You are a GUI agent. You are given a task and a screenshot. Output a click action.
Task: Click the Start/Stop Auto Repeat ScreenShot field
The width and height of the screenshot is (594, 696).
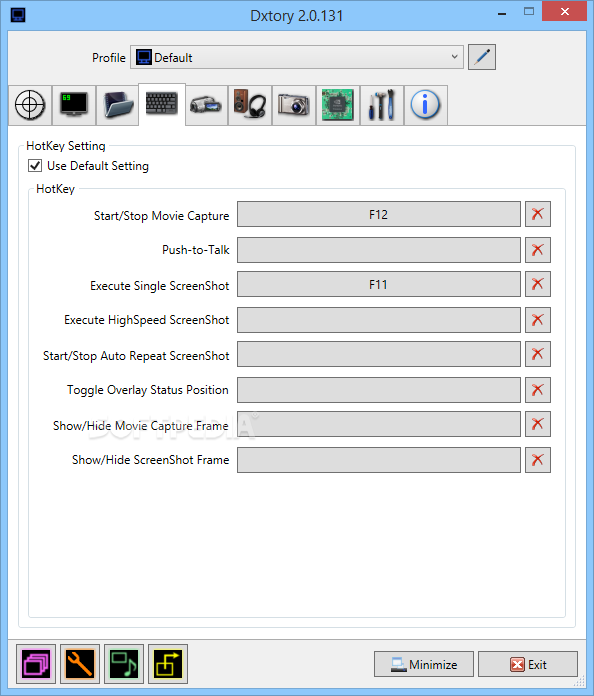tap(379, 354)
